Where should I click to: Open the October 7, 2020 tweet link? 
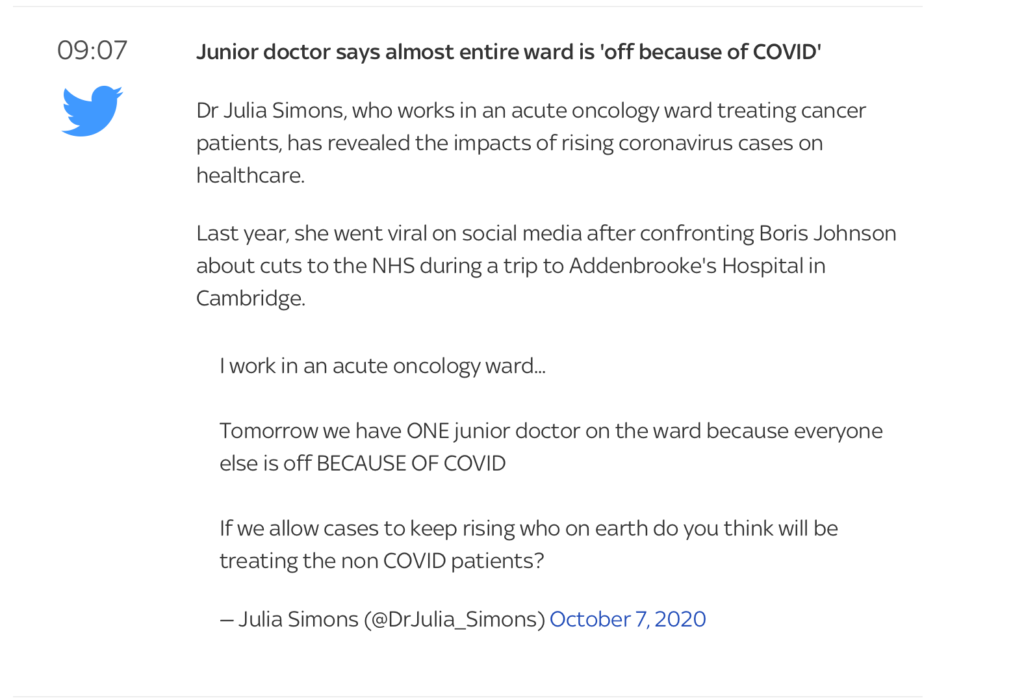tap(628, 619)
